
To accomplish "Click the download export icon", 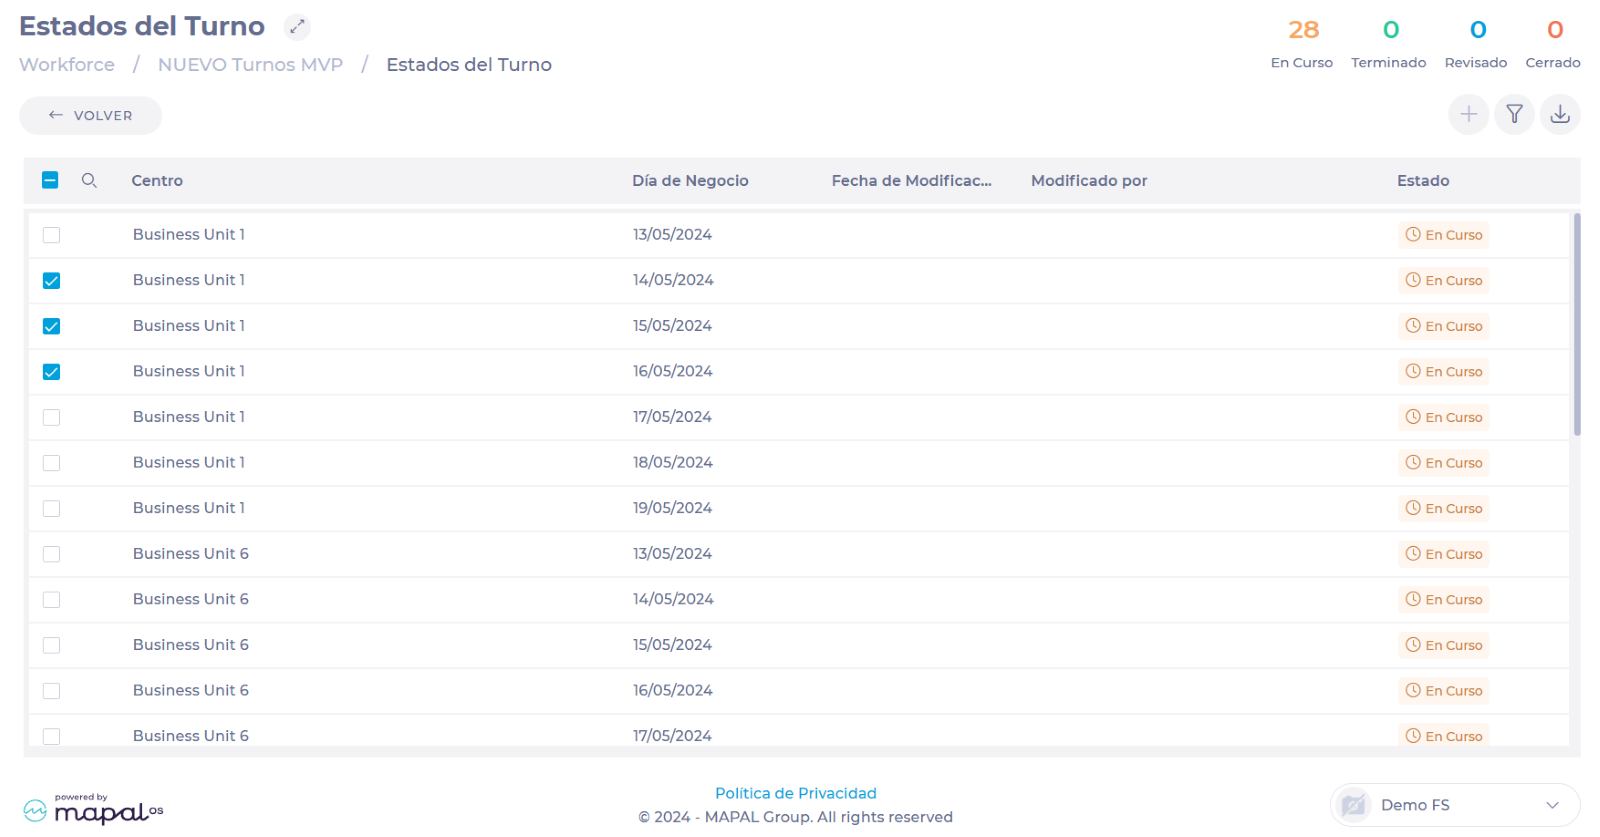I will click(x=1559, y=115).
